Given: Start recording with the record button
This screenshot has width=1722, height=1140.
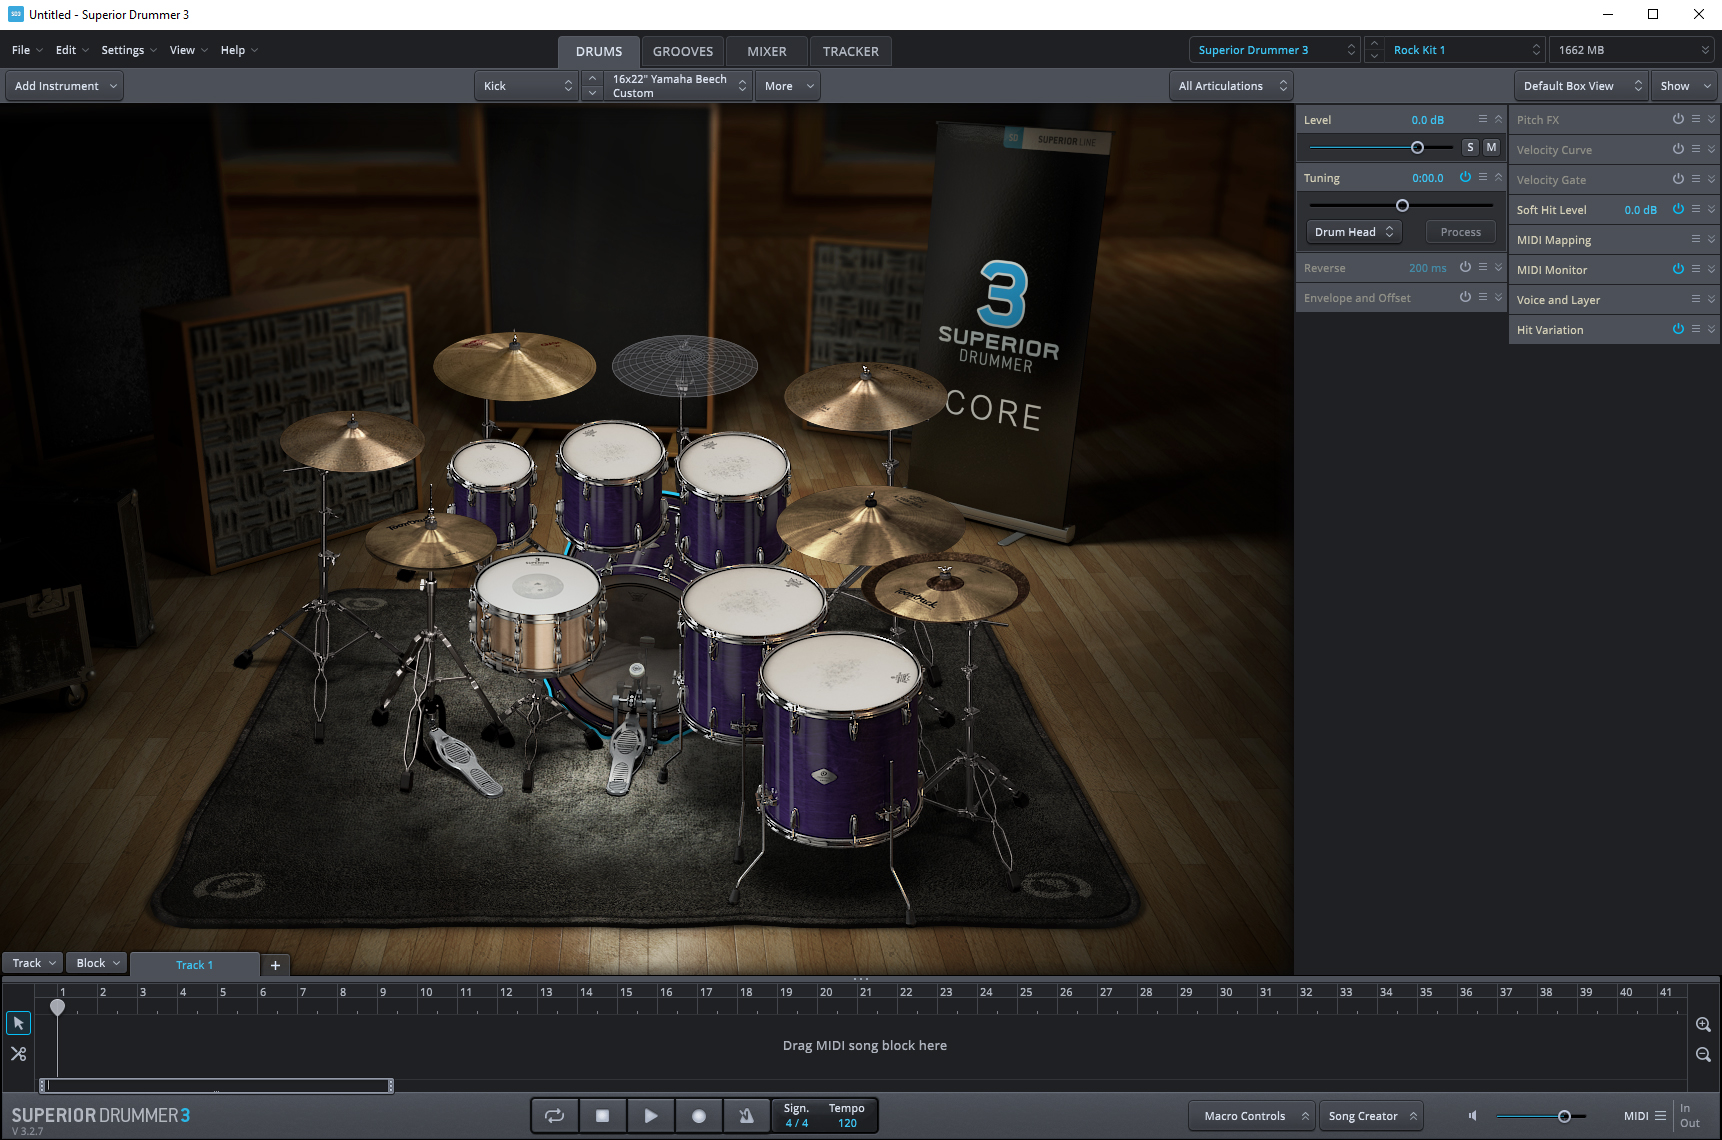Looking at the screenshot, I should (x=698, y=1116).
